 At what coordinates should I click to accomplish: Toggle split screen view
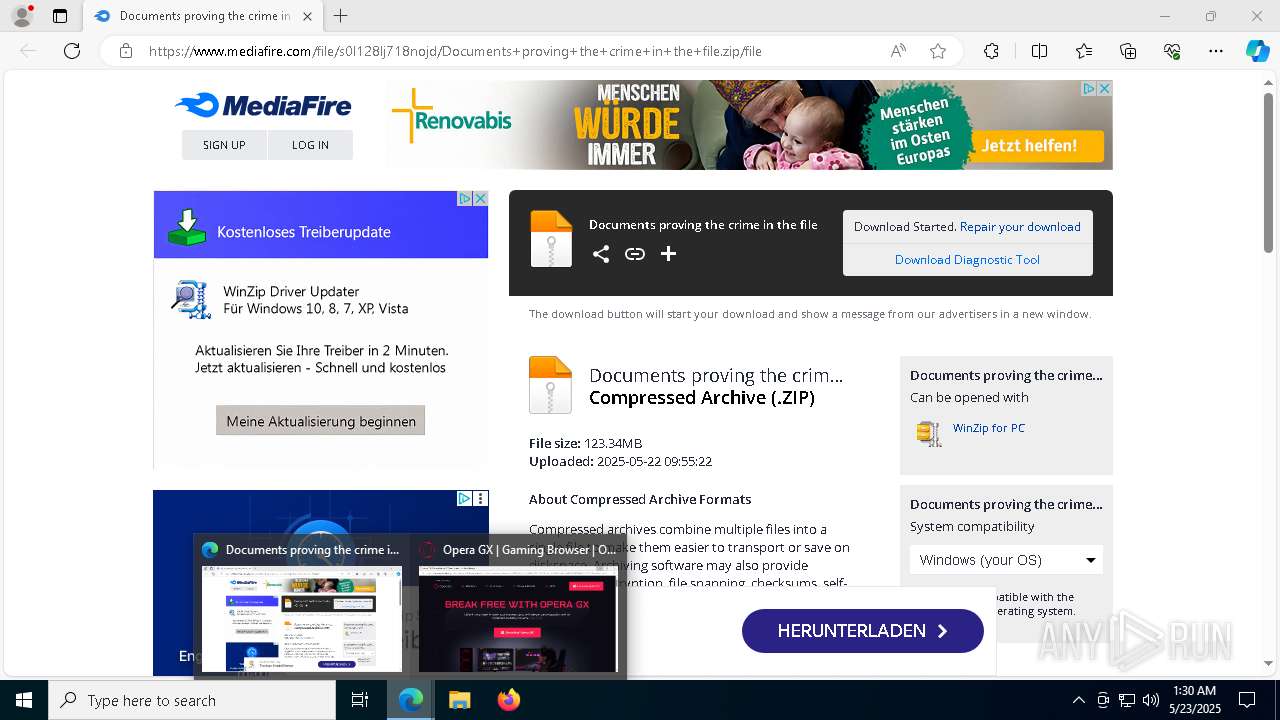point(1039,51)
